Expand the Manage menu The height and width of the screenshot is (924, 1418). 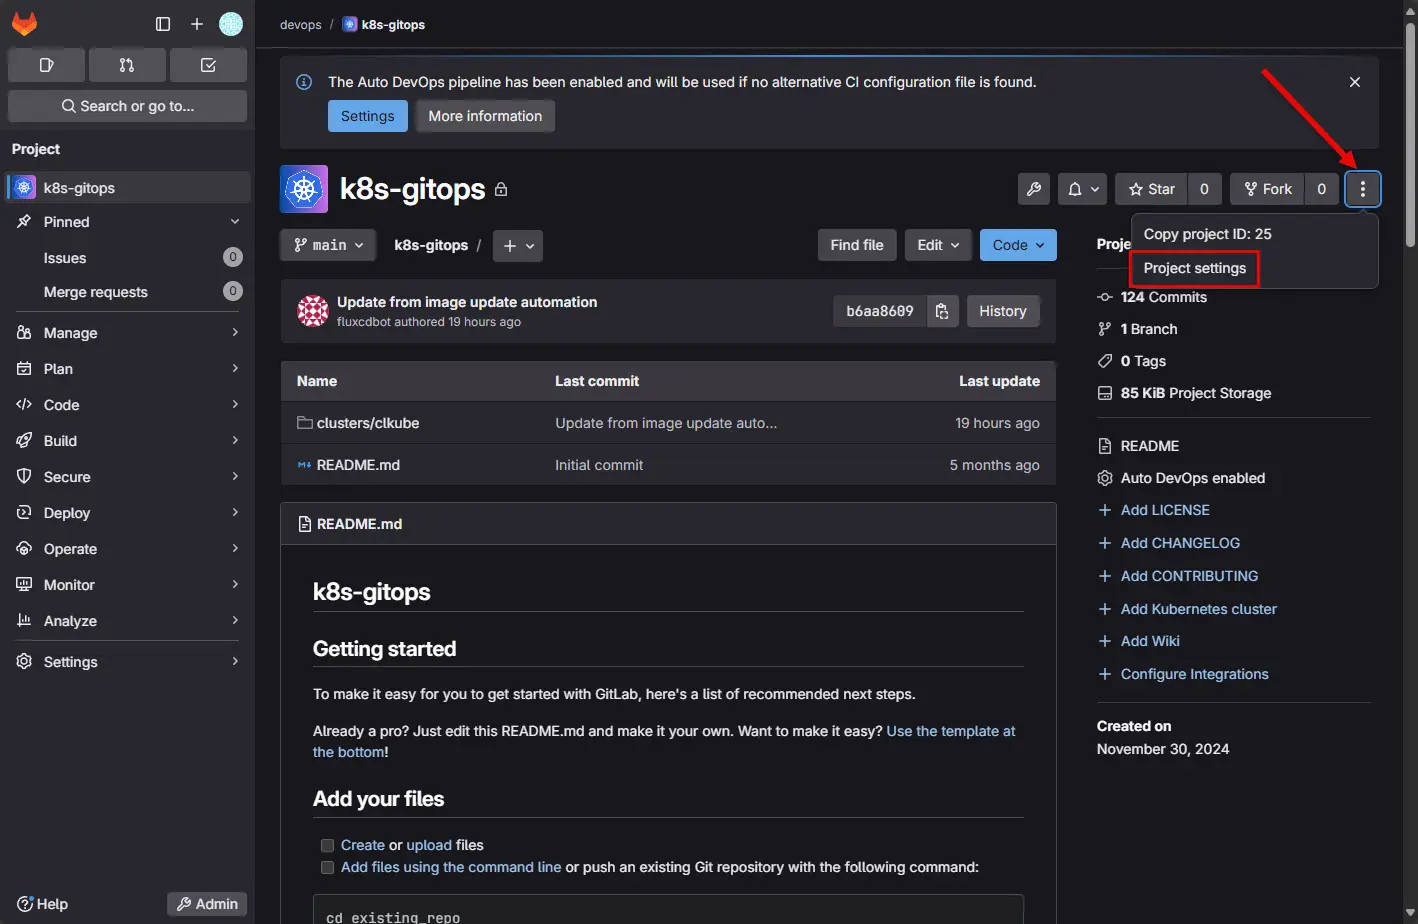click(127, 333)
